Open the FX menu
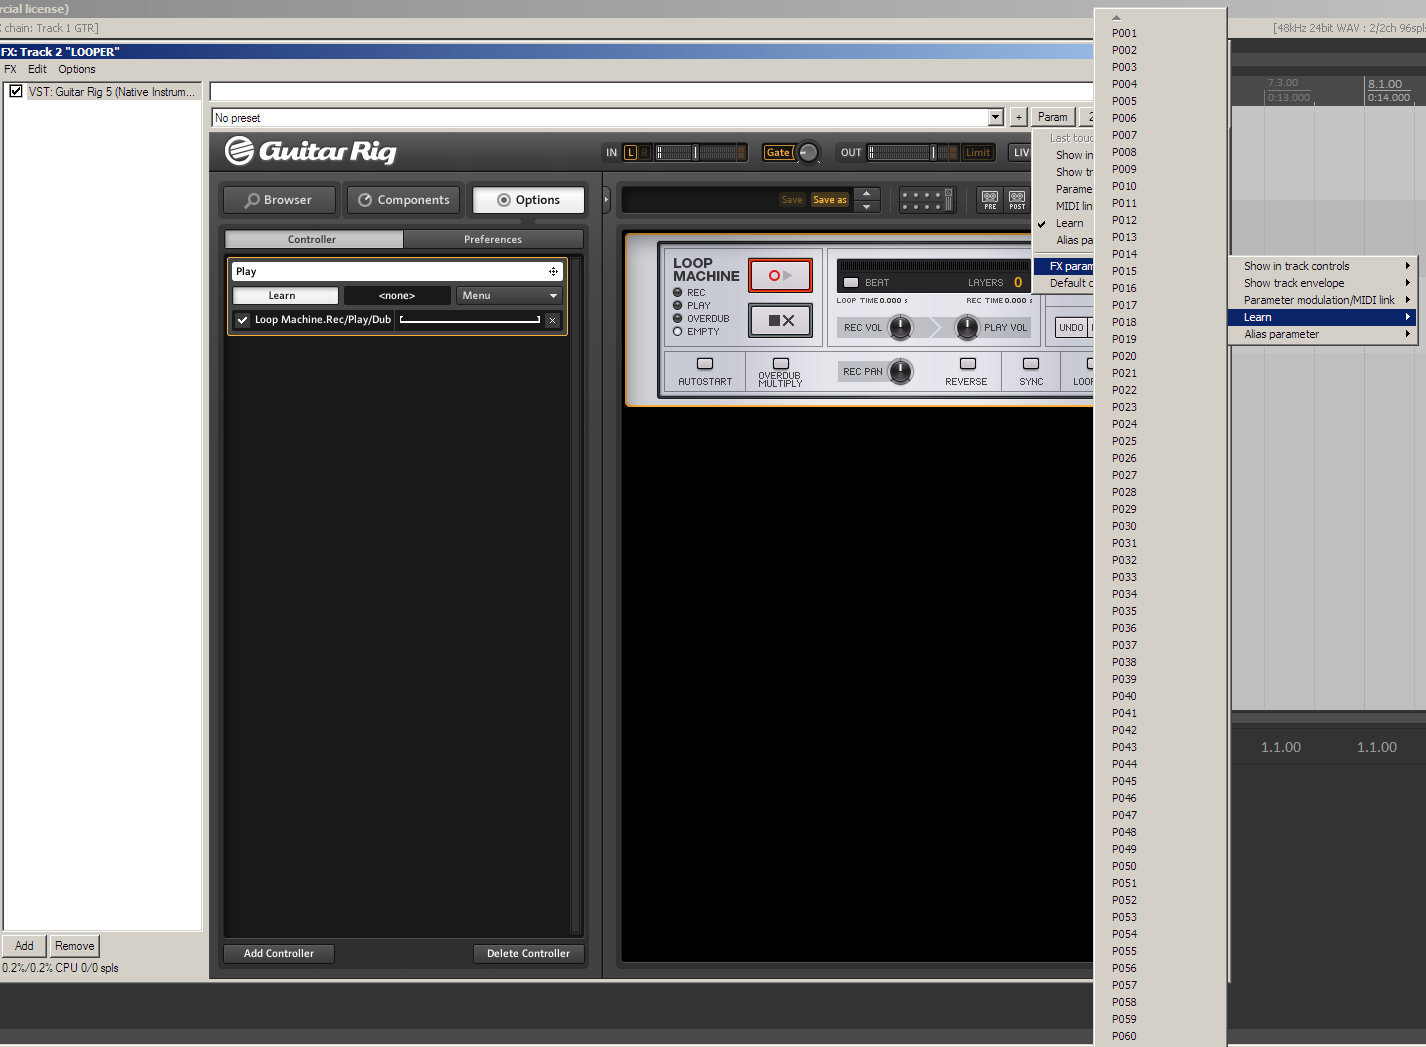This screenshot has width=1426, height=1047. 10,69
